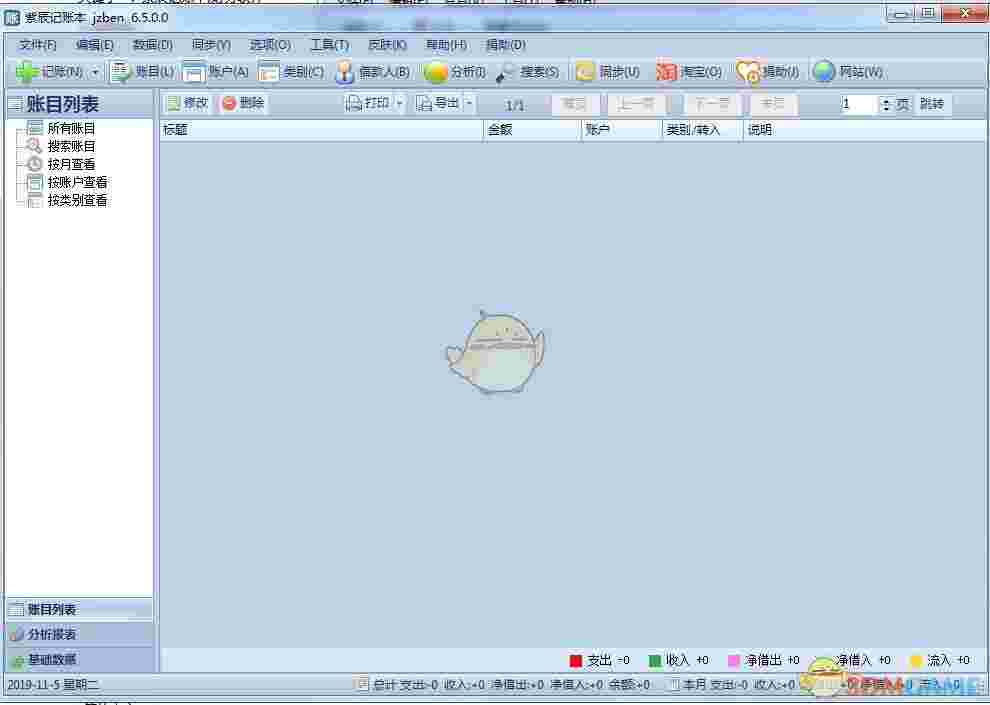The height and width of the screenshot is (705, 990).
Task: Expand the dropdown arrow beside 打印
Action: click(400, 103)
